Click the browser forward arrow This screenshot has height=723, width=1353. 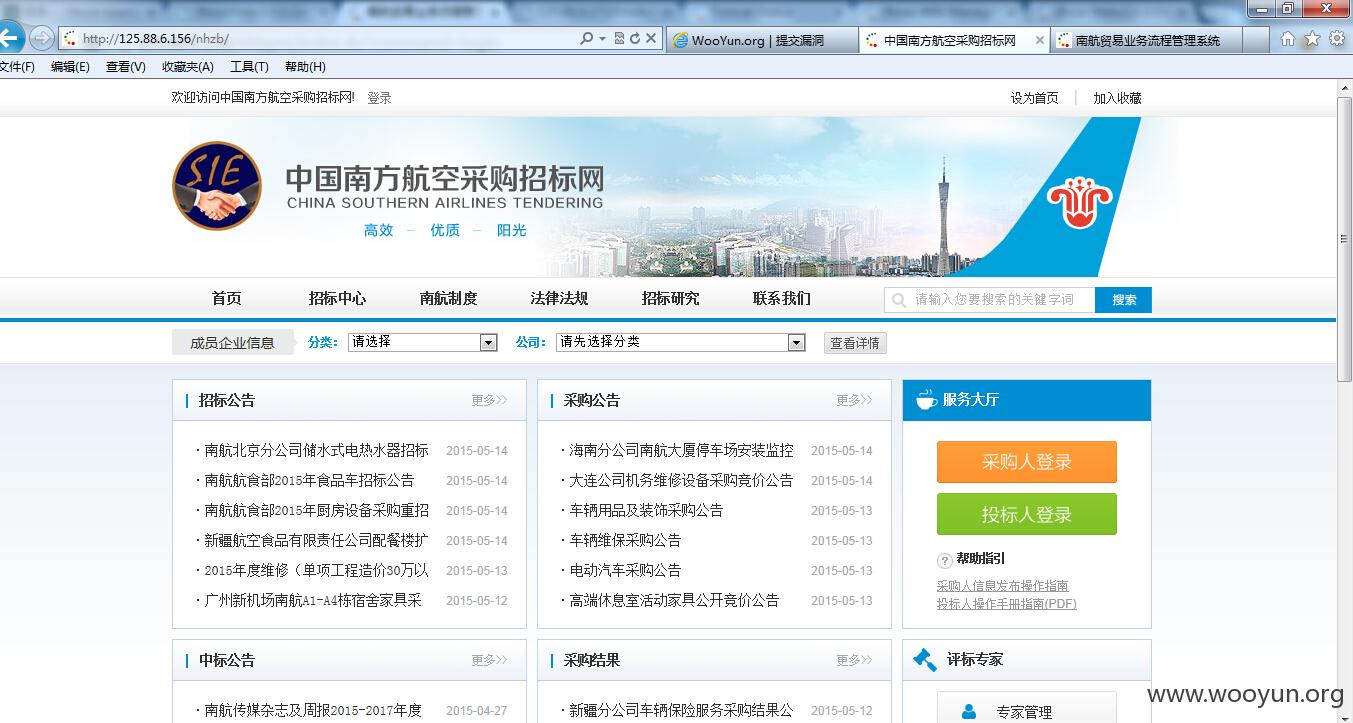tap(41, 39)
